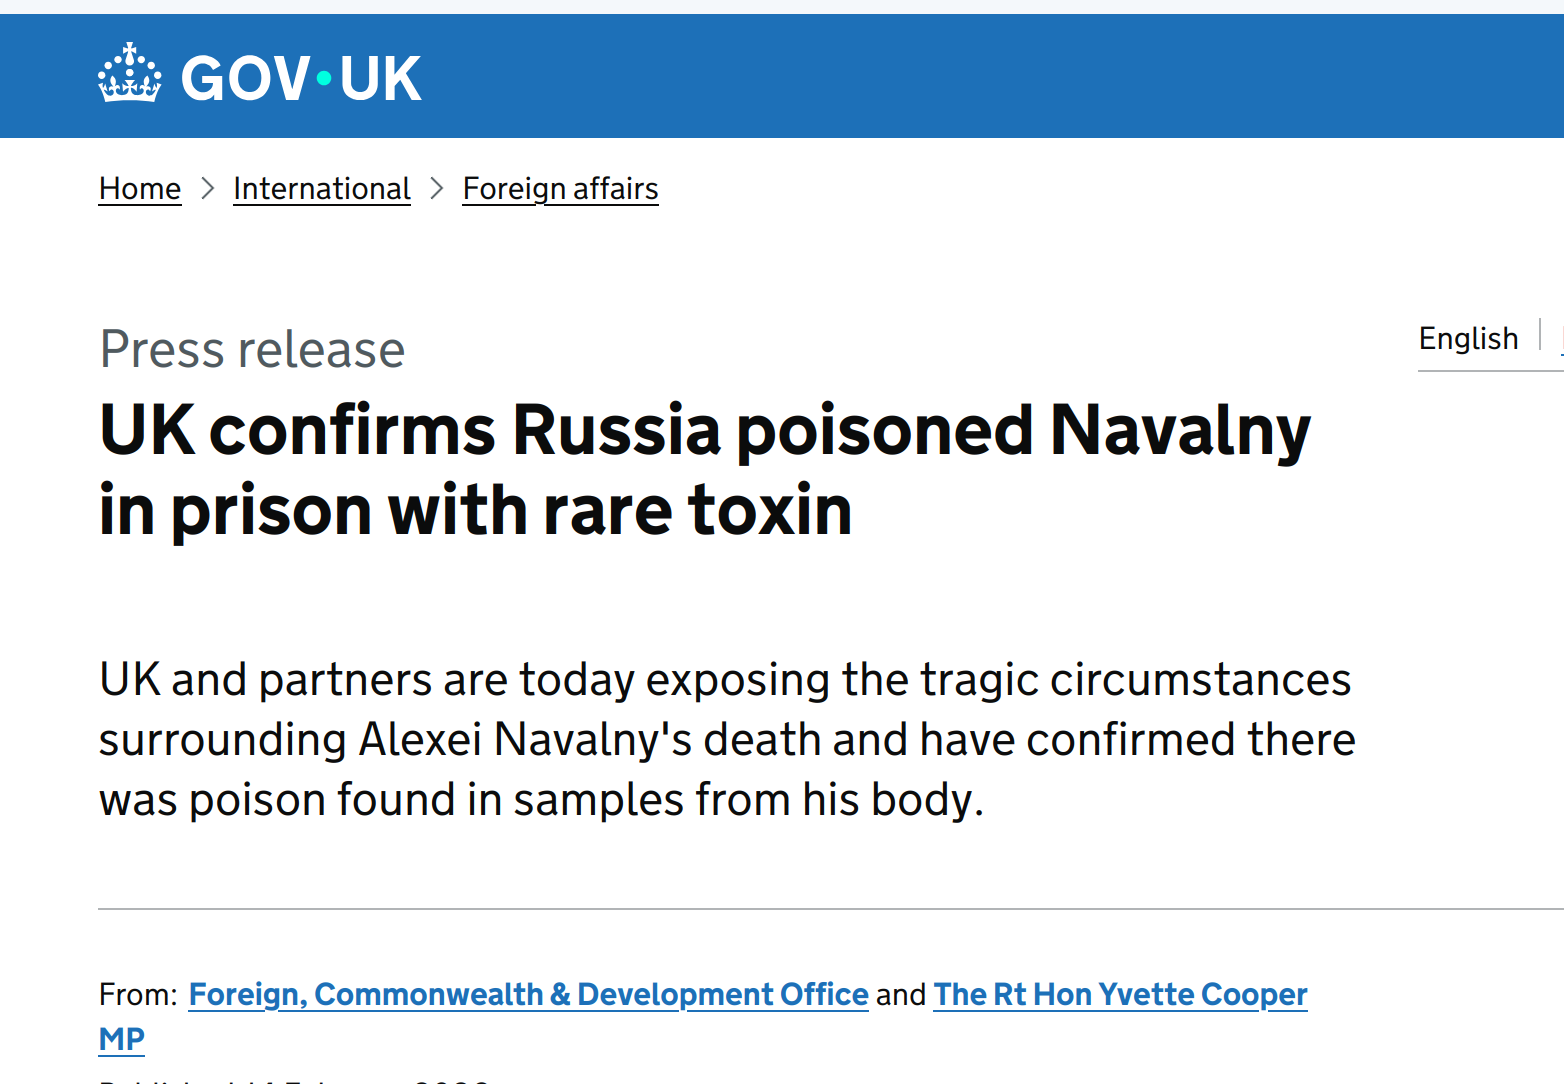Click the "Press release" label above the headline
The height and width of the screenshot is (1084, 1564).
tap(252, 350)
